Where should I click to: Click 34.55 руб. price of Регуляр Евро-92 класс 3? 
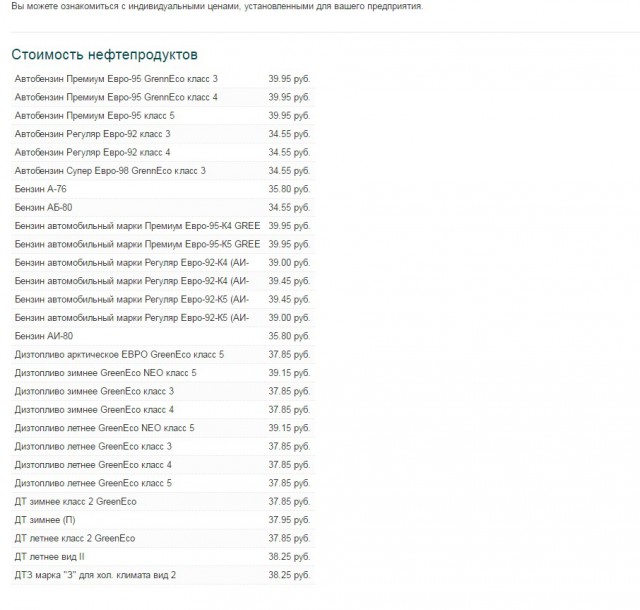point(289,134)
